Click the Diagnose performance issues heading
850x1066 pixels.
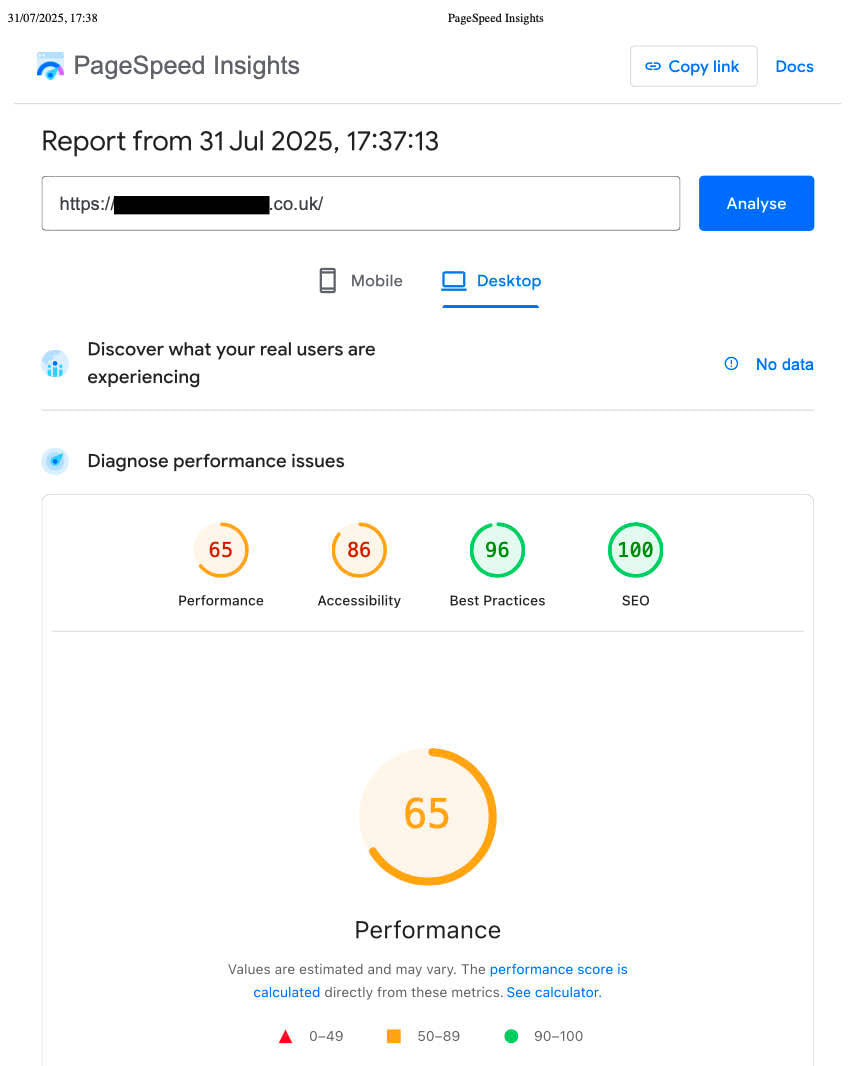(x=216, y=461)
